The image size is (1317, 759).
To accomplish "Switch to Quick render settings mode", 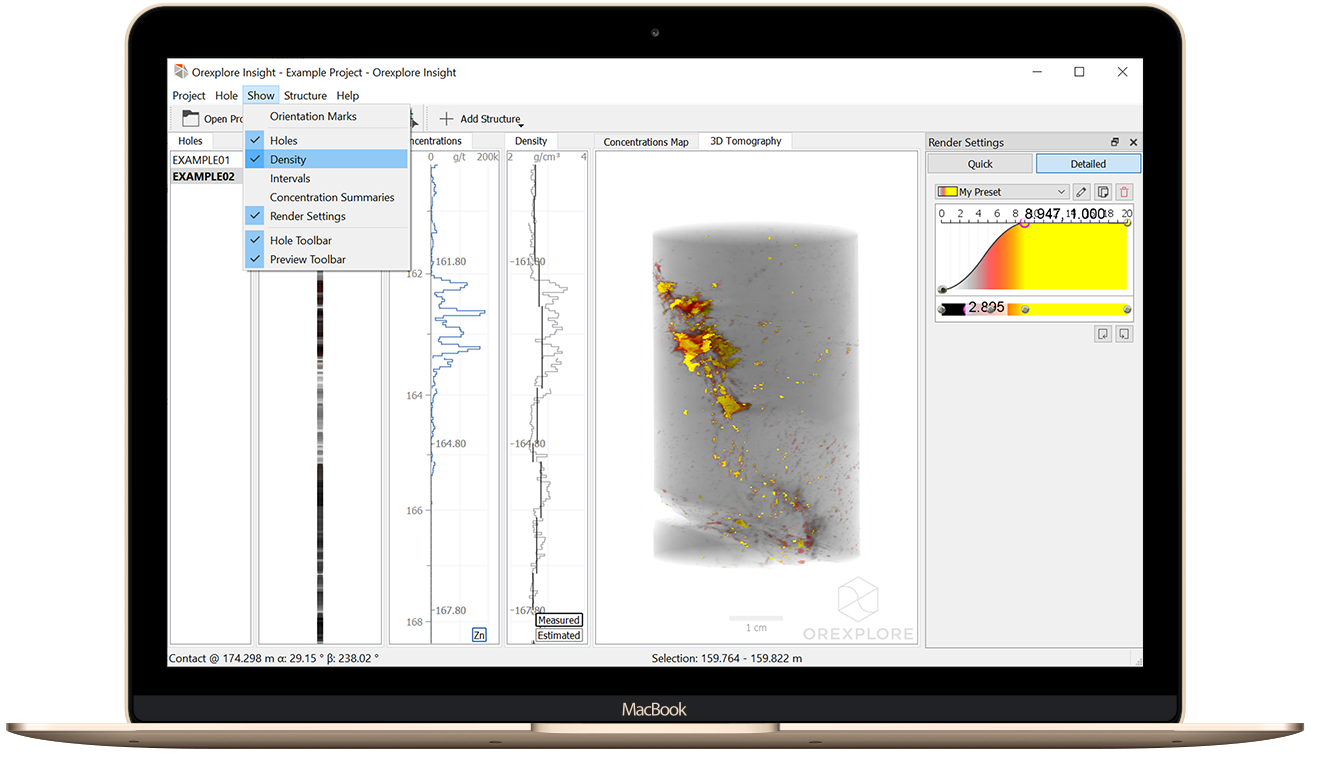I will (979, 163).
